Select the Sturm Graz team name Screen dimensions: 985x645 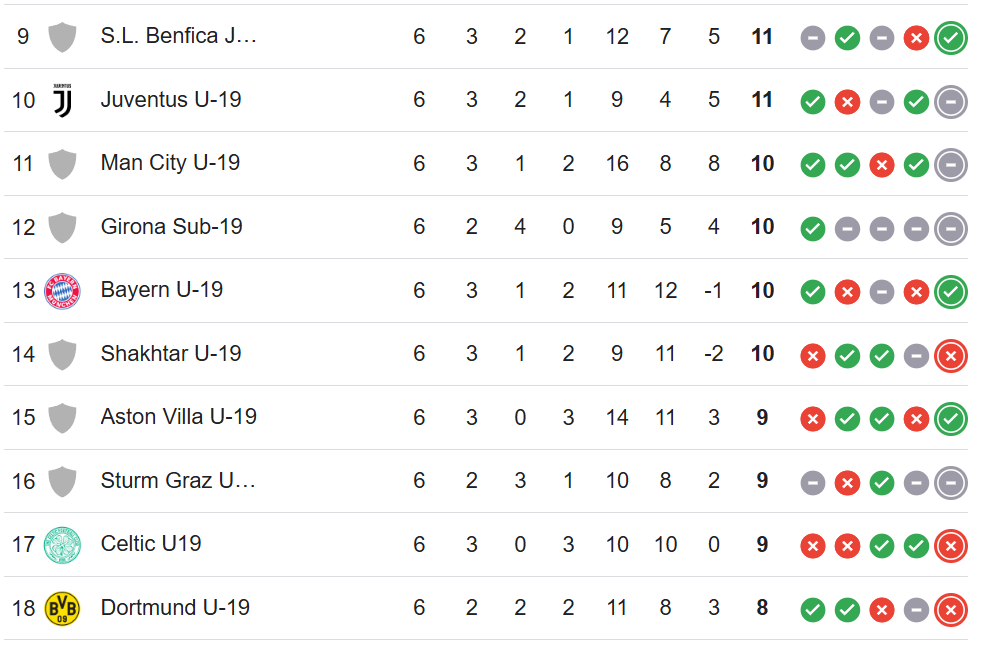click(178, 480)
